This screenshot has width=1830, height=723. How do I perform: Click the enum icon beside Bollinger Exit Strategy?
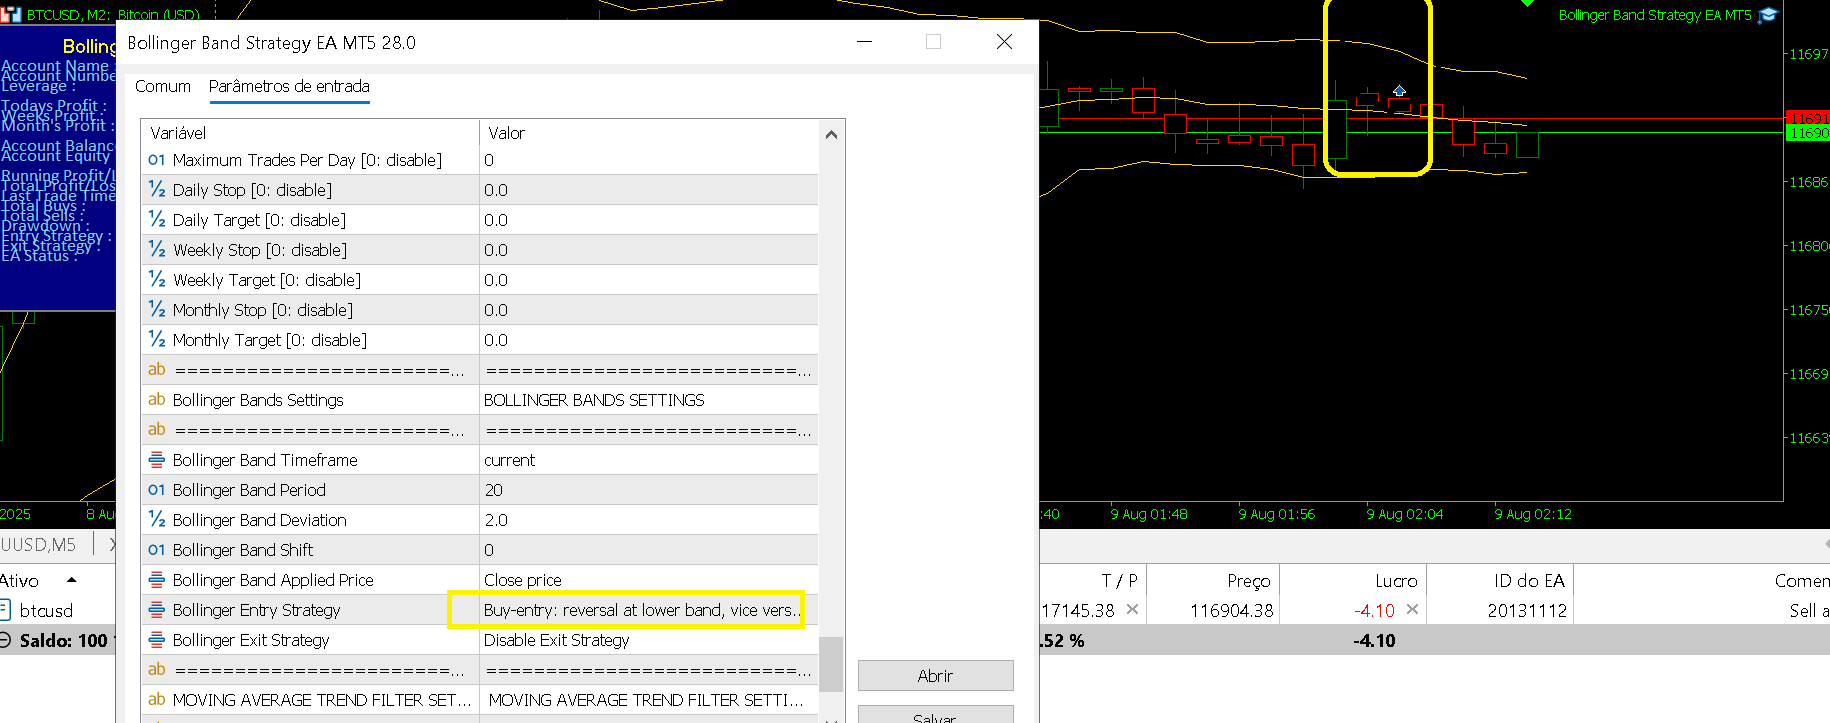pos(157,640)
